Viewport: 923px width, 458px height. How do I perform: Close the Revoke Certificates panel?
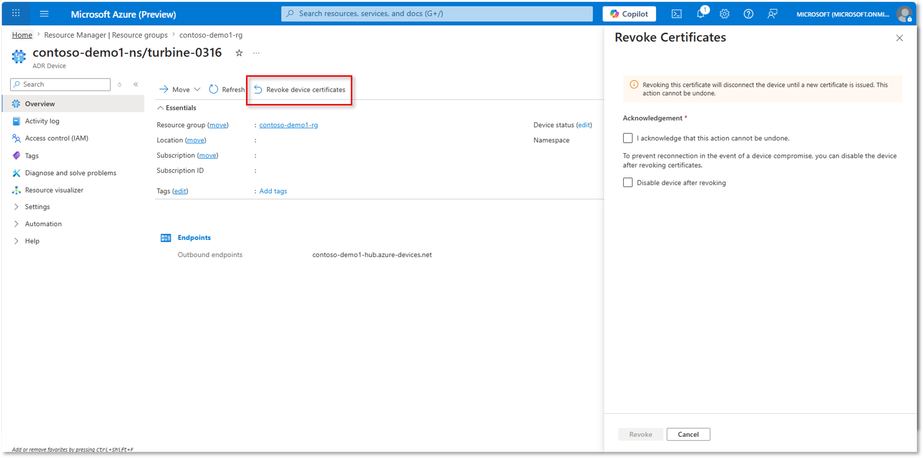899,38
